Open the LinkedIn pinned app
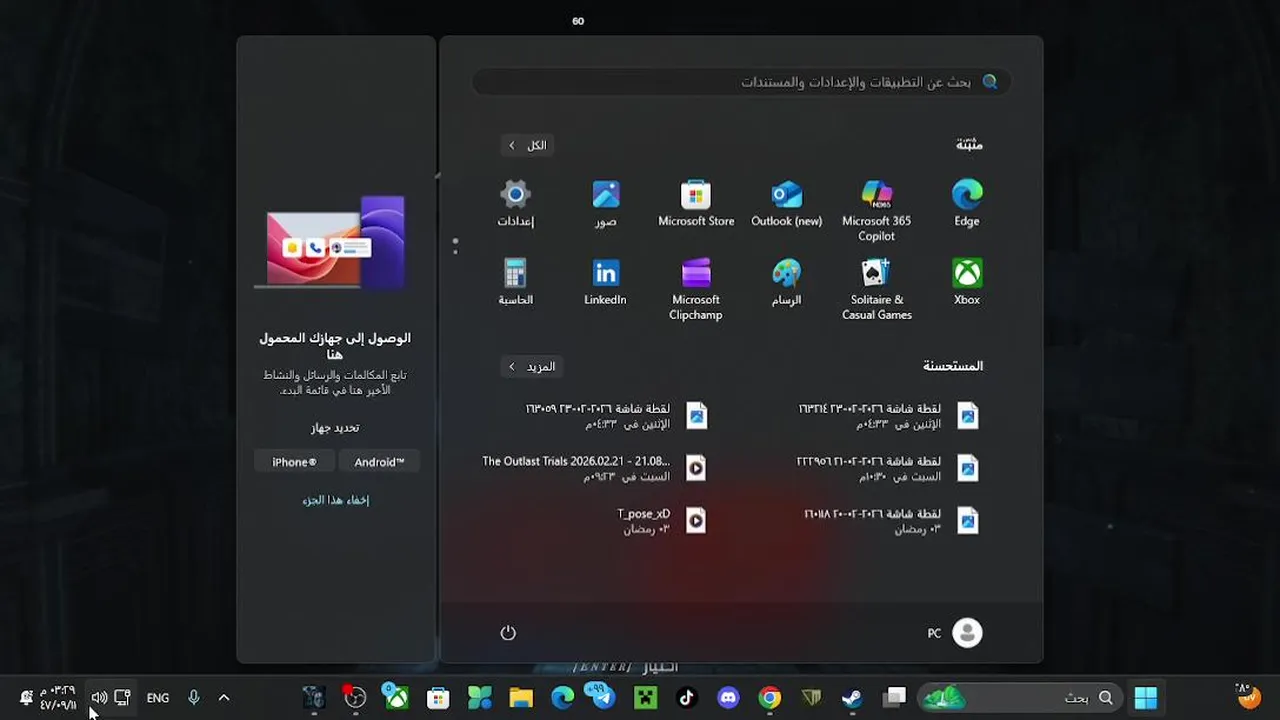 [606, 283]
